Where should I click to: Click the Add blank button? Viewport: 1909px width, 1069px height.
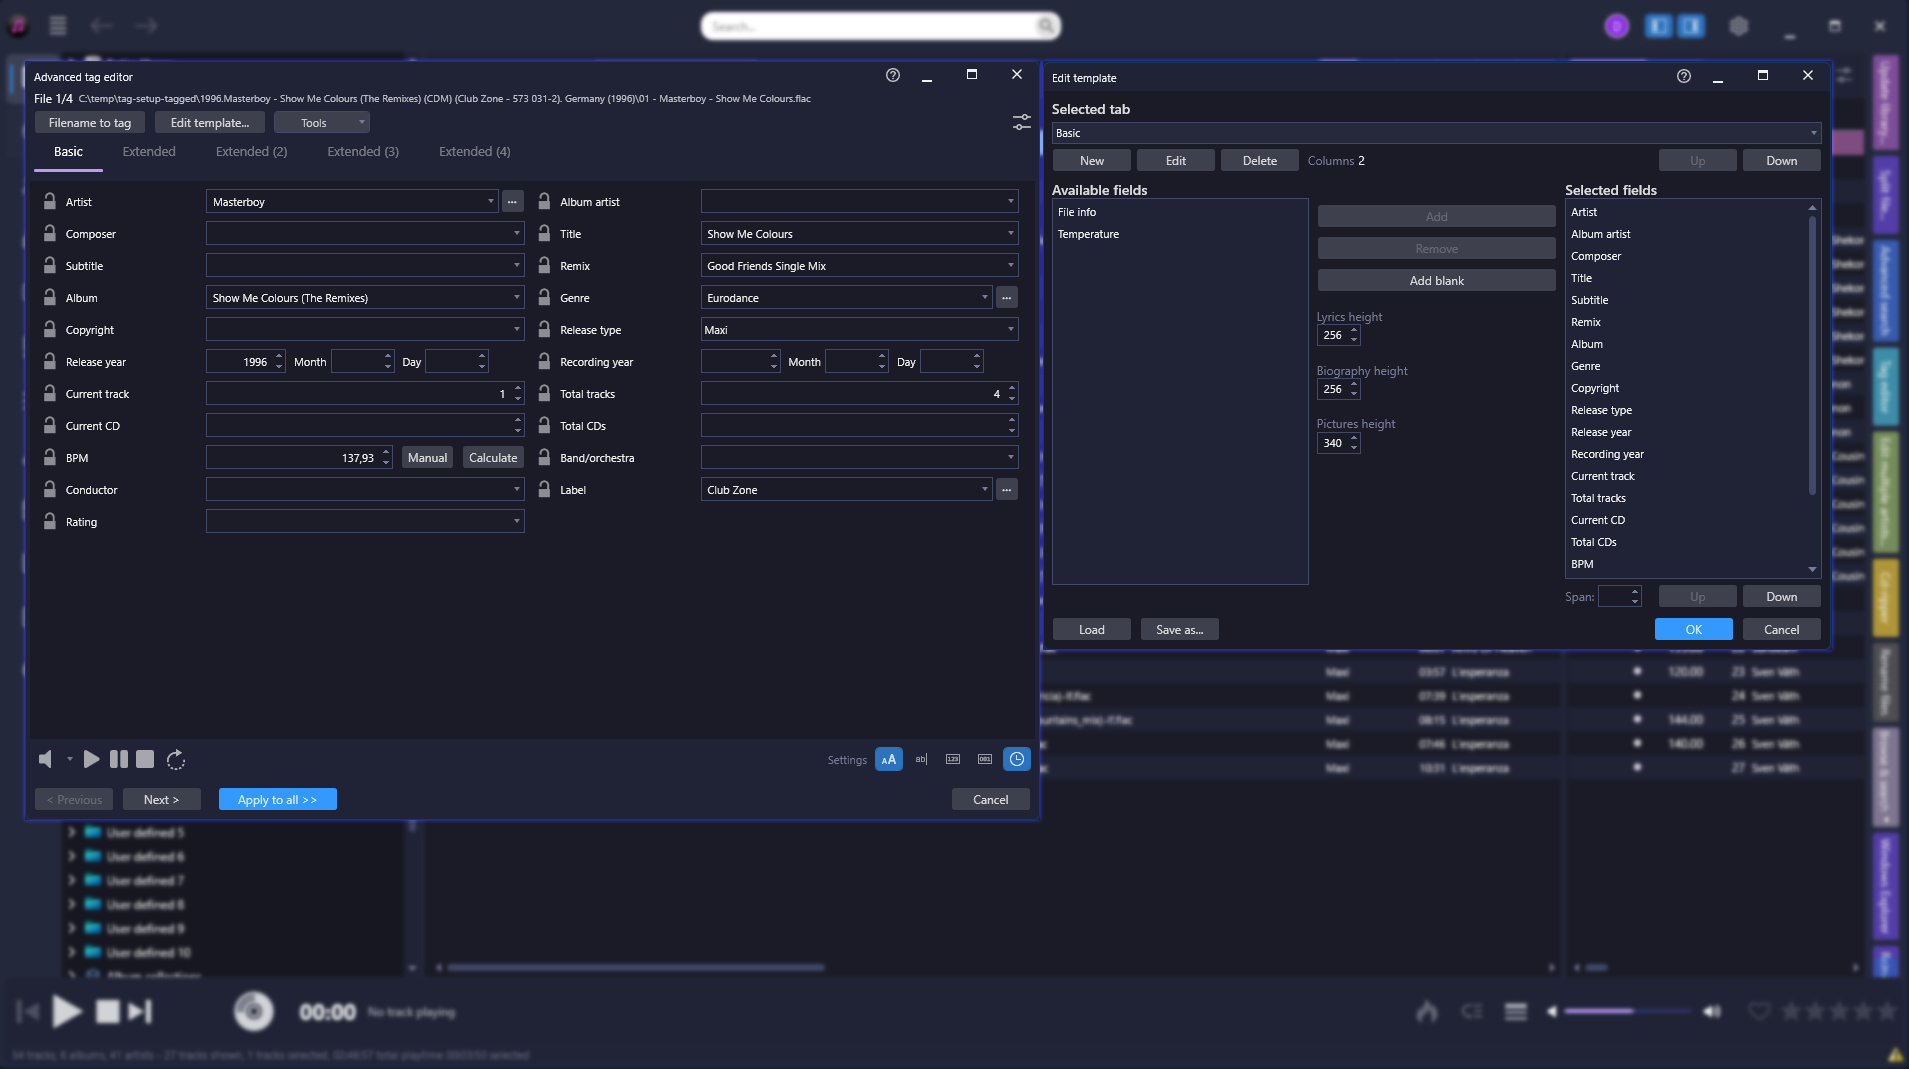tap(1436, 280)
